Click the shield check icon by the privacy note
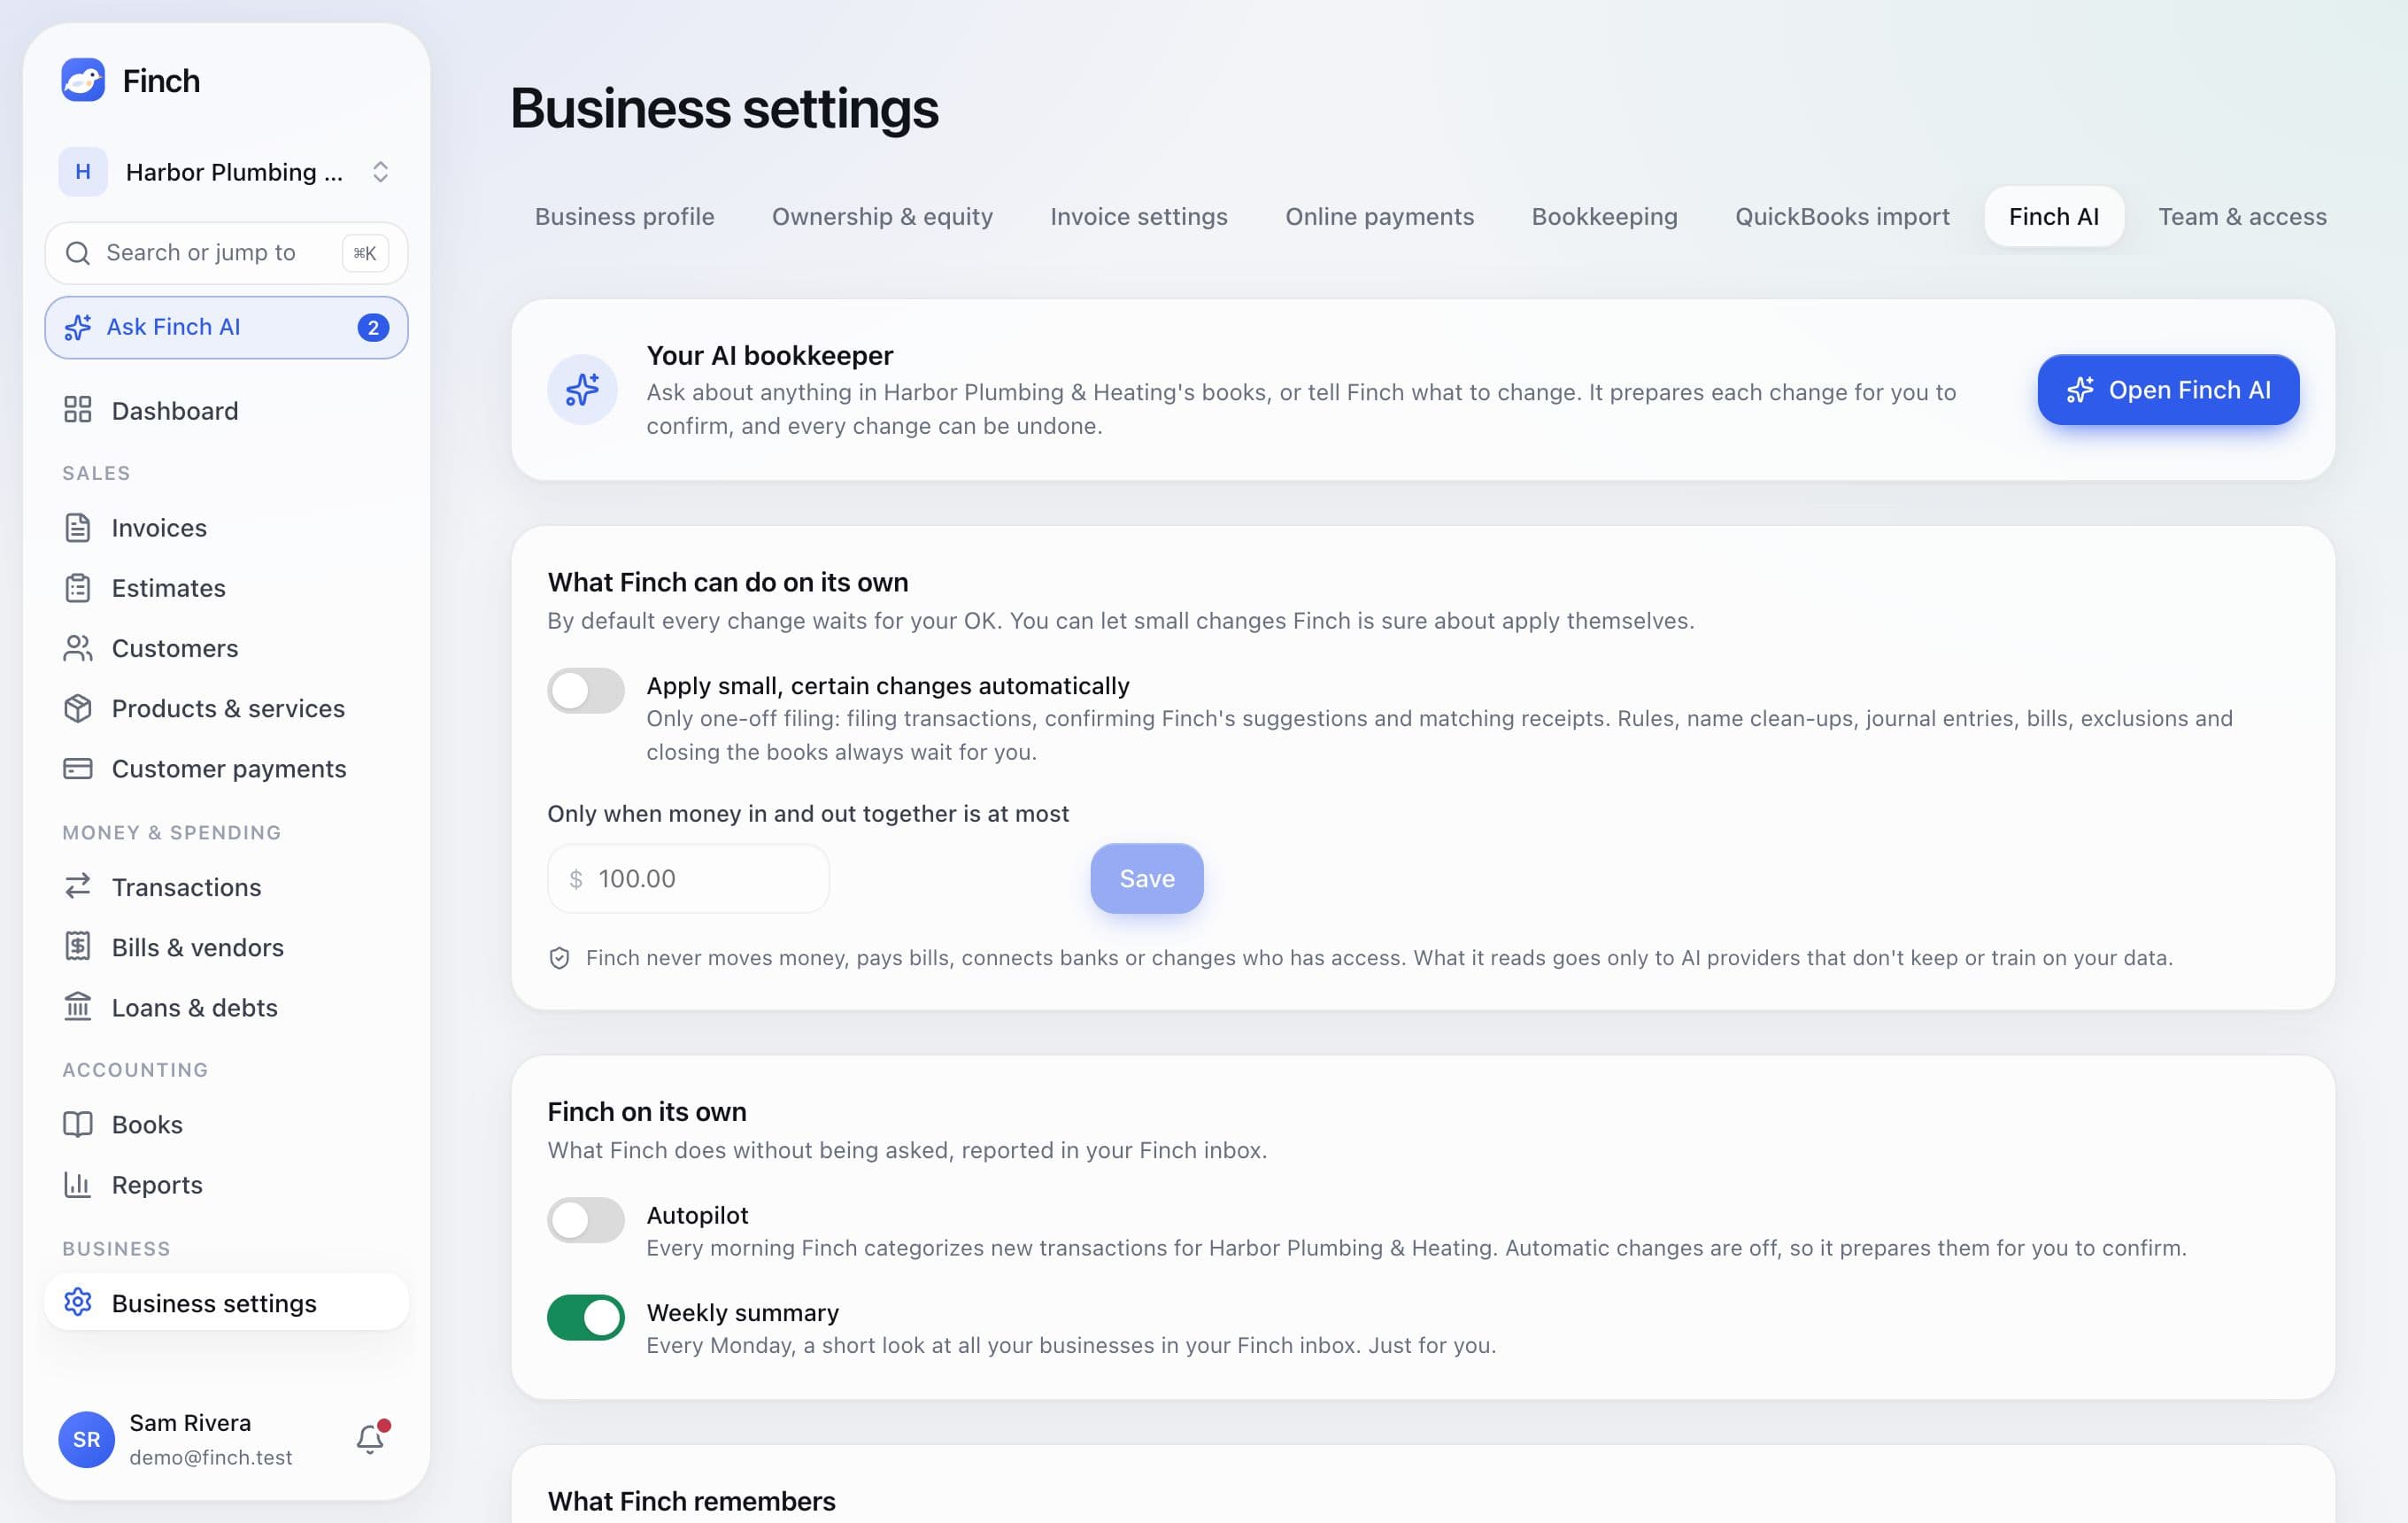The image size is (2408, 1523). [x=560, y=958]
